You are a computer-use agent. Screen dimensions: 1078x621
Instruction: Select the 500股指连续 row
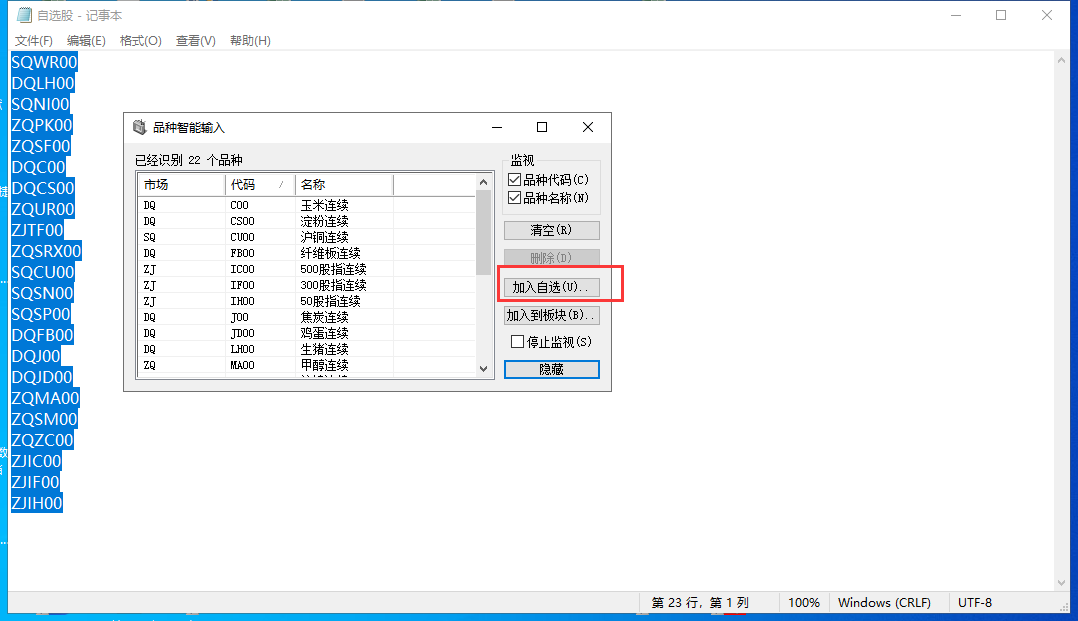[307, 269]
